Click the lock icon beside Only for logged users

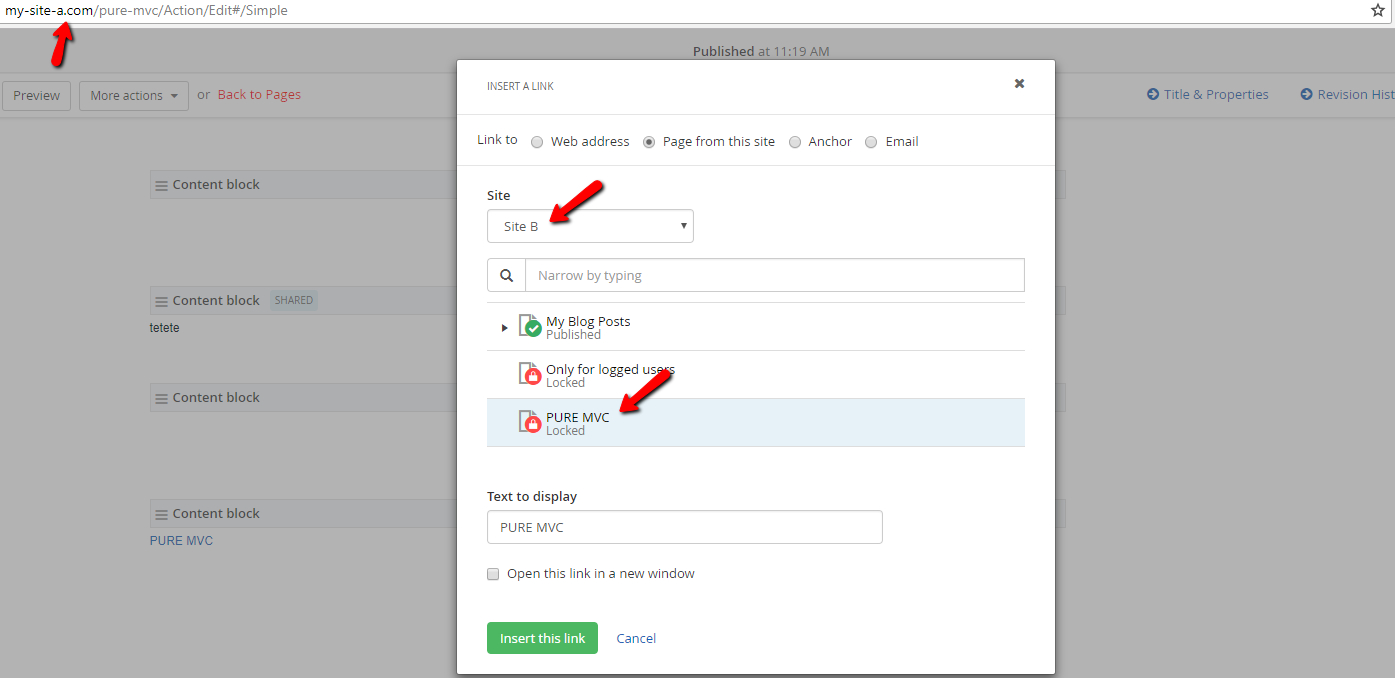[533, 376]
